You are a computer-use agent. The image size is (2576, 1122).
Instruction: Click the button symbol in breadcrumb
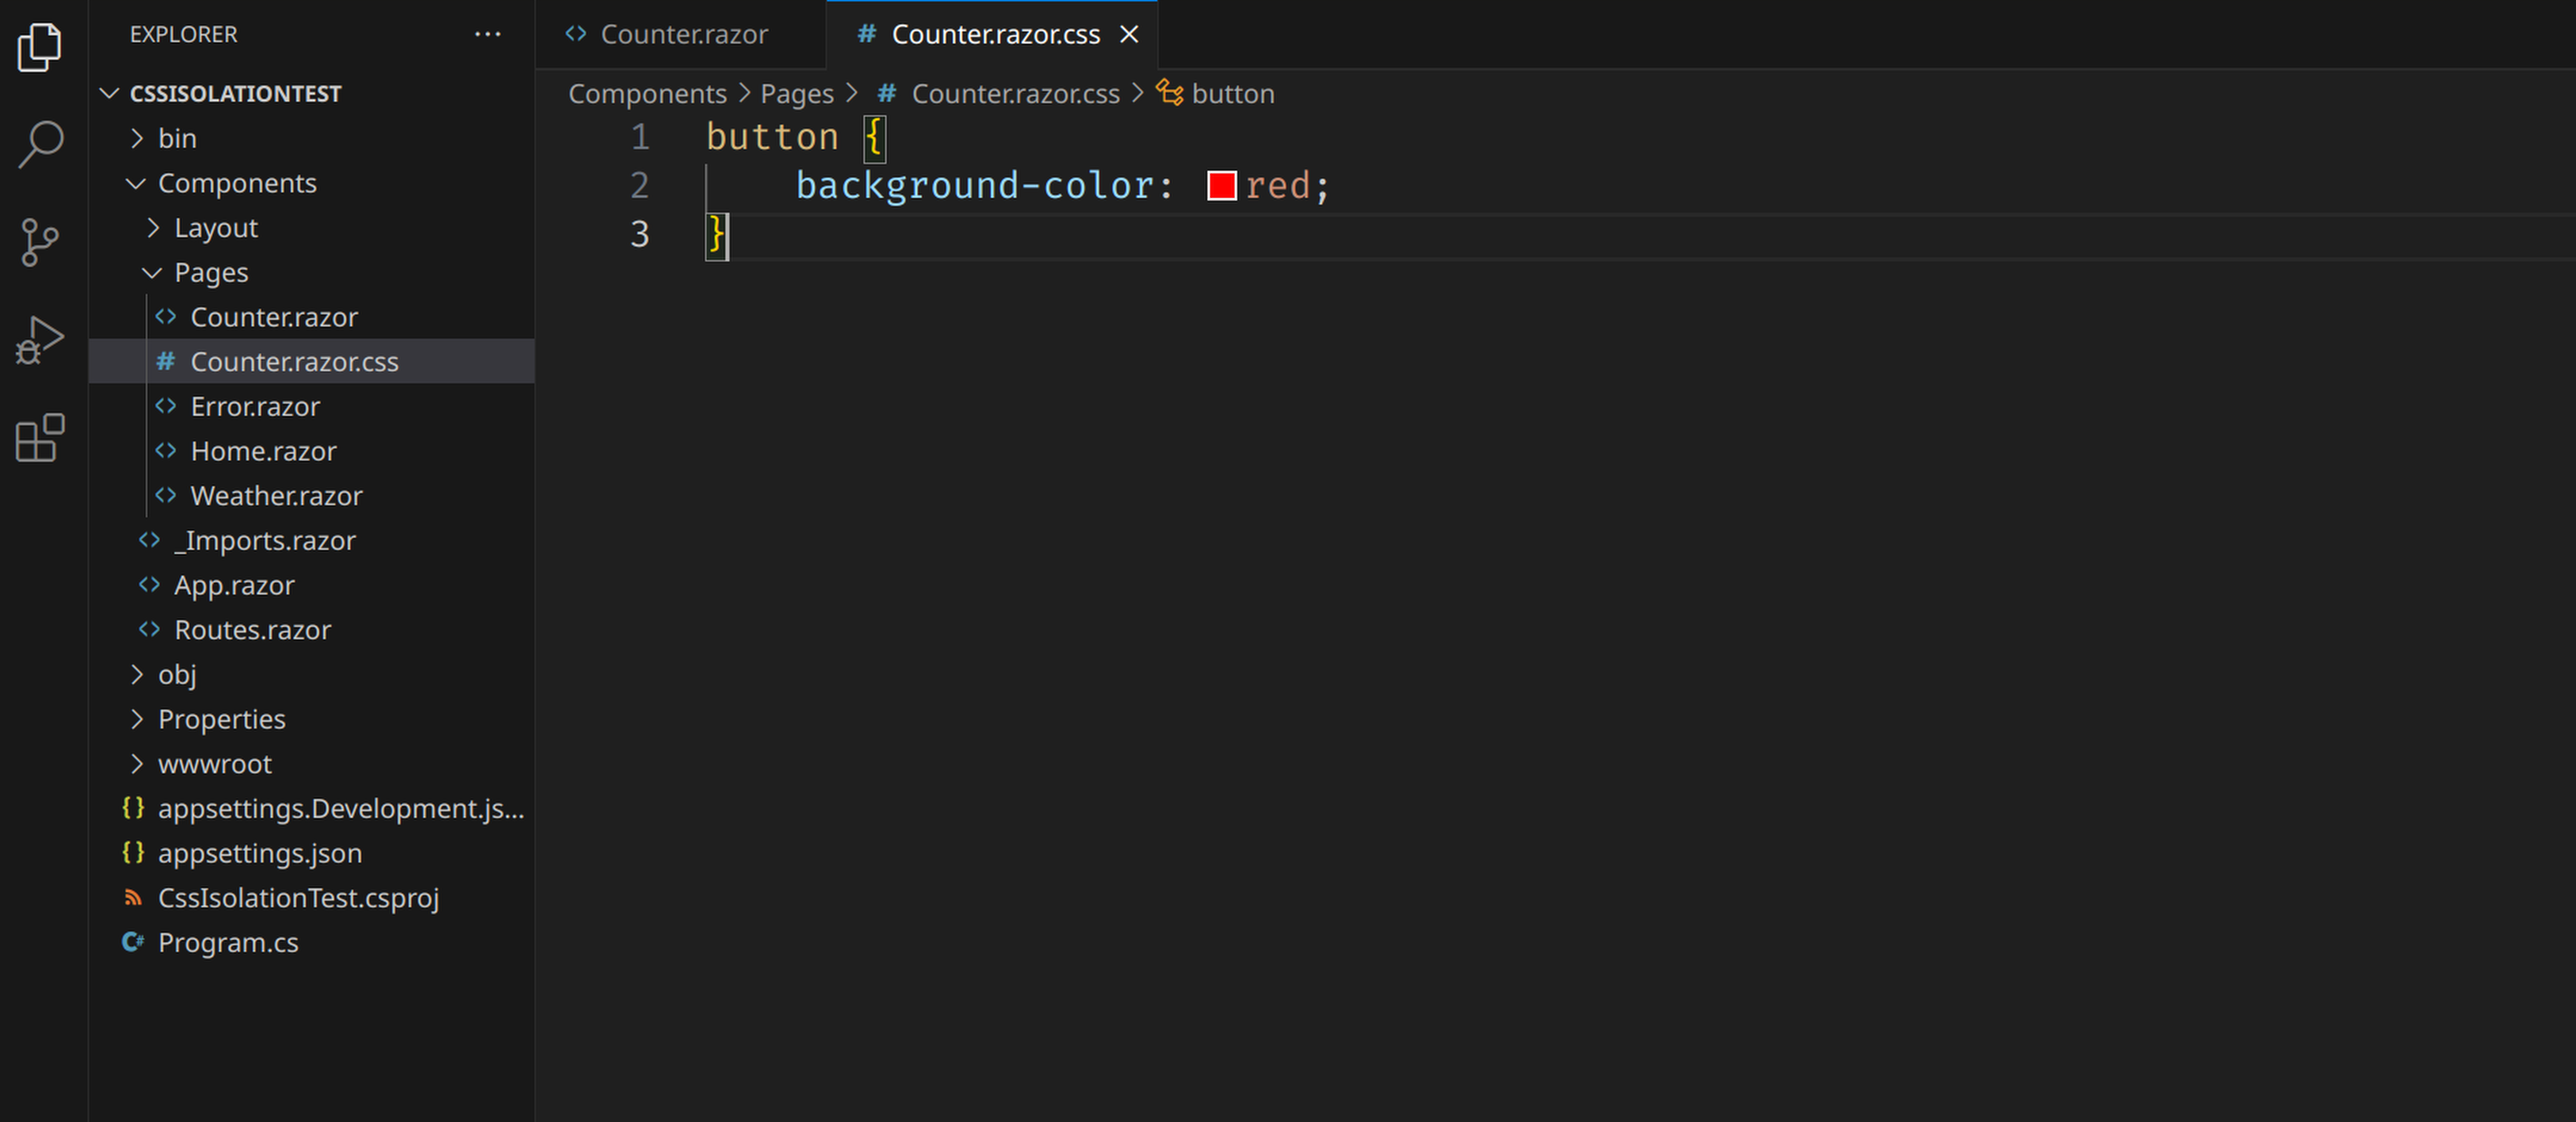1232,93
